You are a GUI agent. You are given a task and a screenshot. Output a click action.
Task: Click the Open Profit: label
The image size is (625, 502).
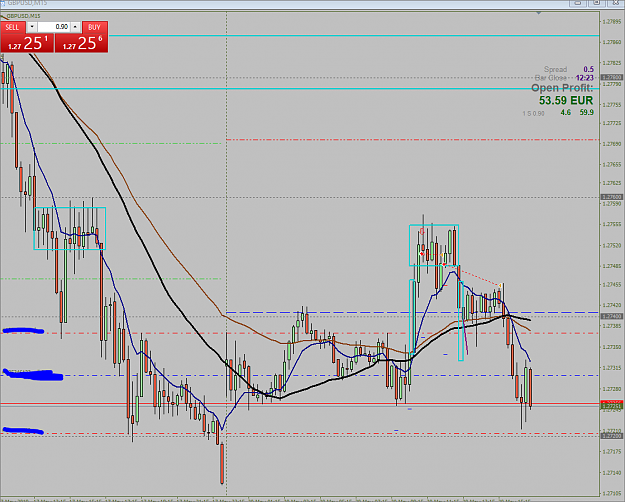(562, 88)
